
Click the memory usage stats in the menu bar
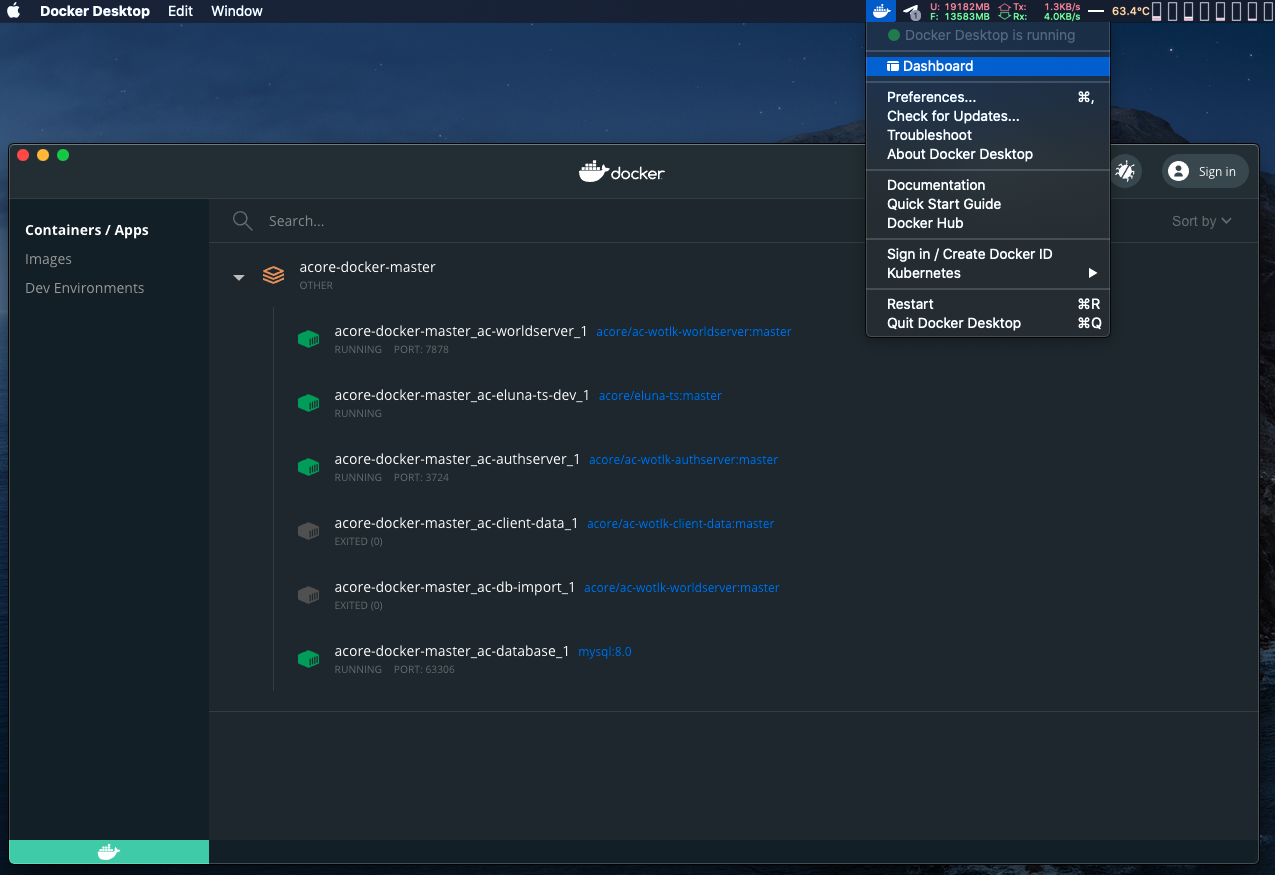[959, 12]
